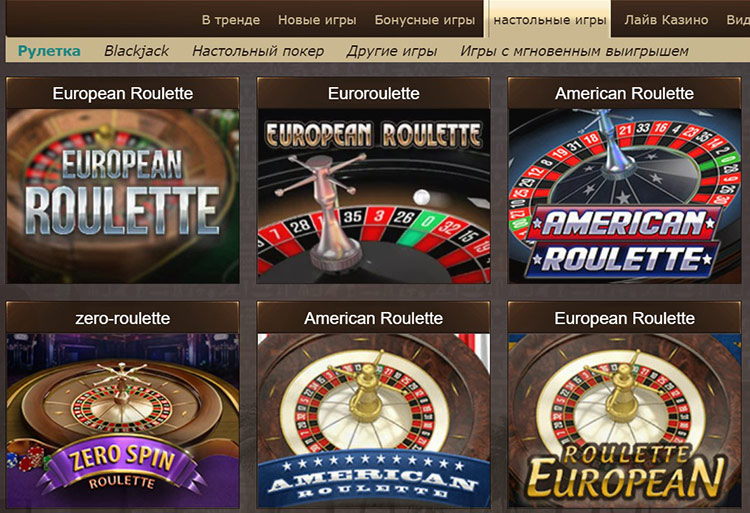Image resolution: width=750 pixels, height=513 pixels.
Task: Open American Roulette blue-wheel thumbnail
Action: point(624,196)
